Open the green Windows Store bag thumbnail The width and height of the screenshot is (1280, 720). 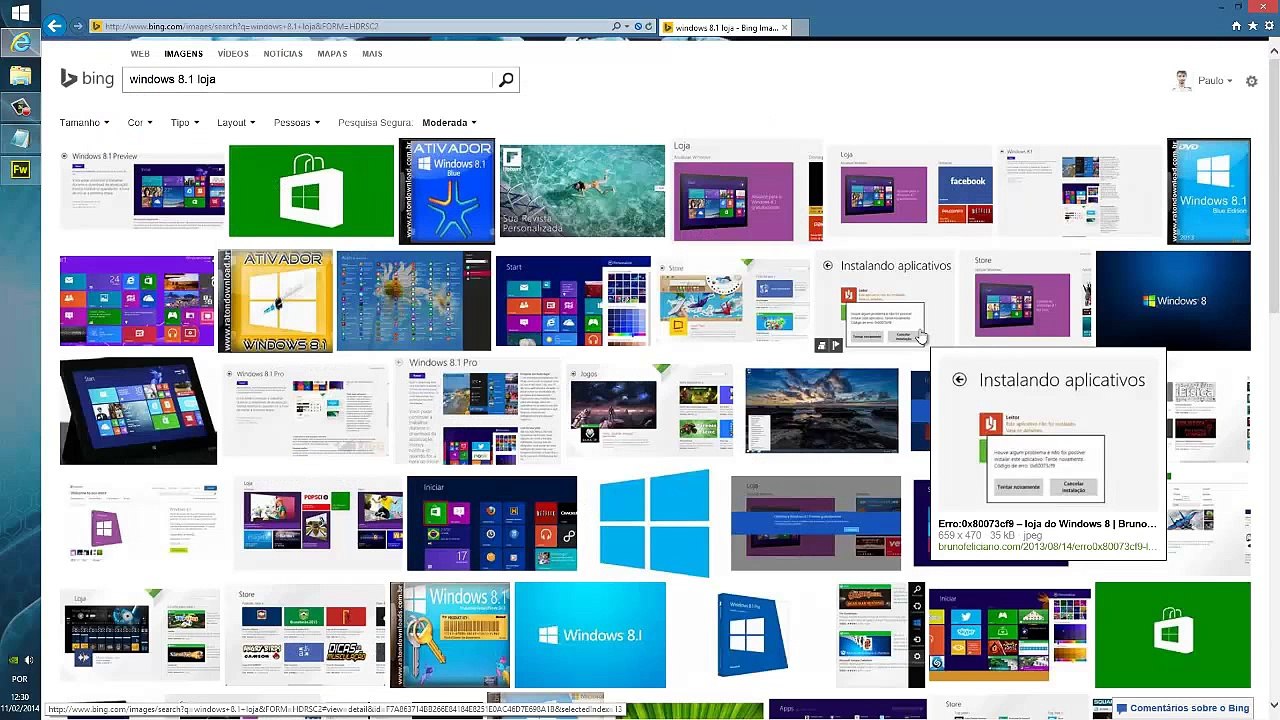(311, 191)
